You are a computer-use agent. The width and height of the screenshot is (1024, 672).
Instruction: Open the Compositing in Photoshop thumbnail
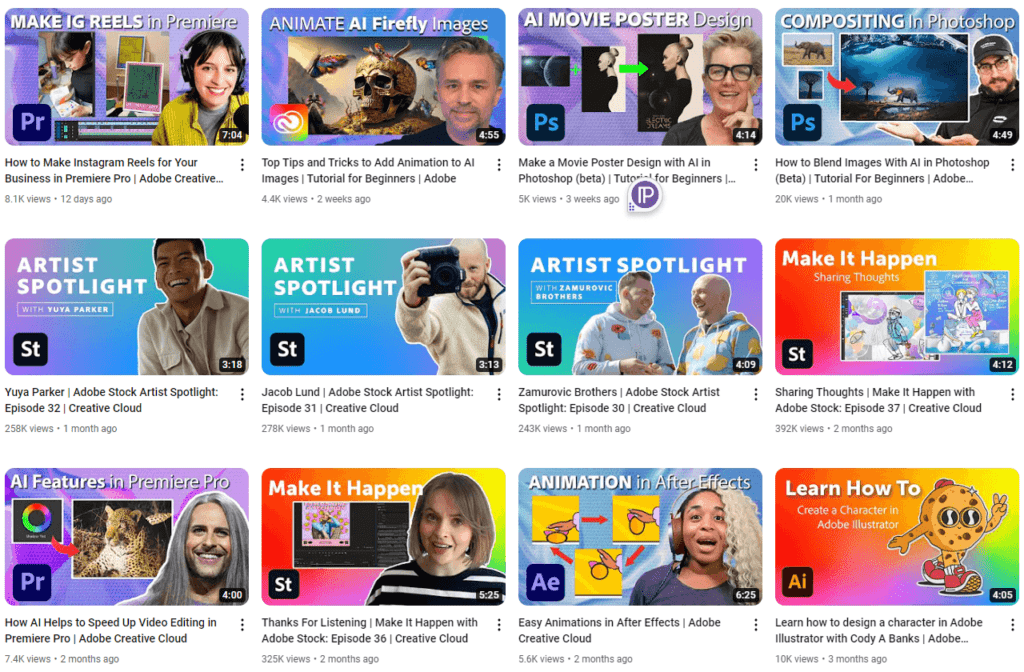[897, 76]
